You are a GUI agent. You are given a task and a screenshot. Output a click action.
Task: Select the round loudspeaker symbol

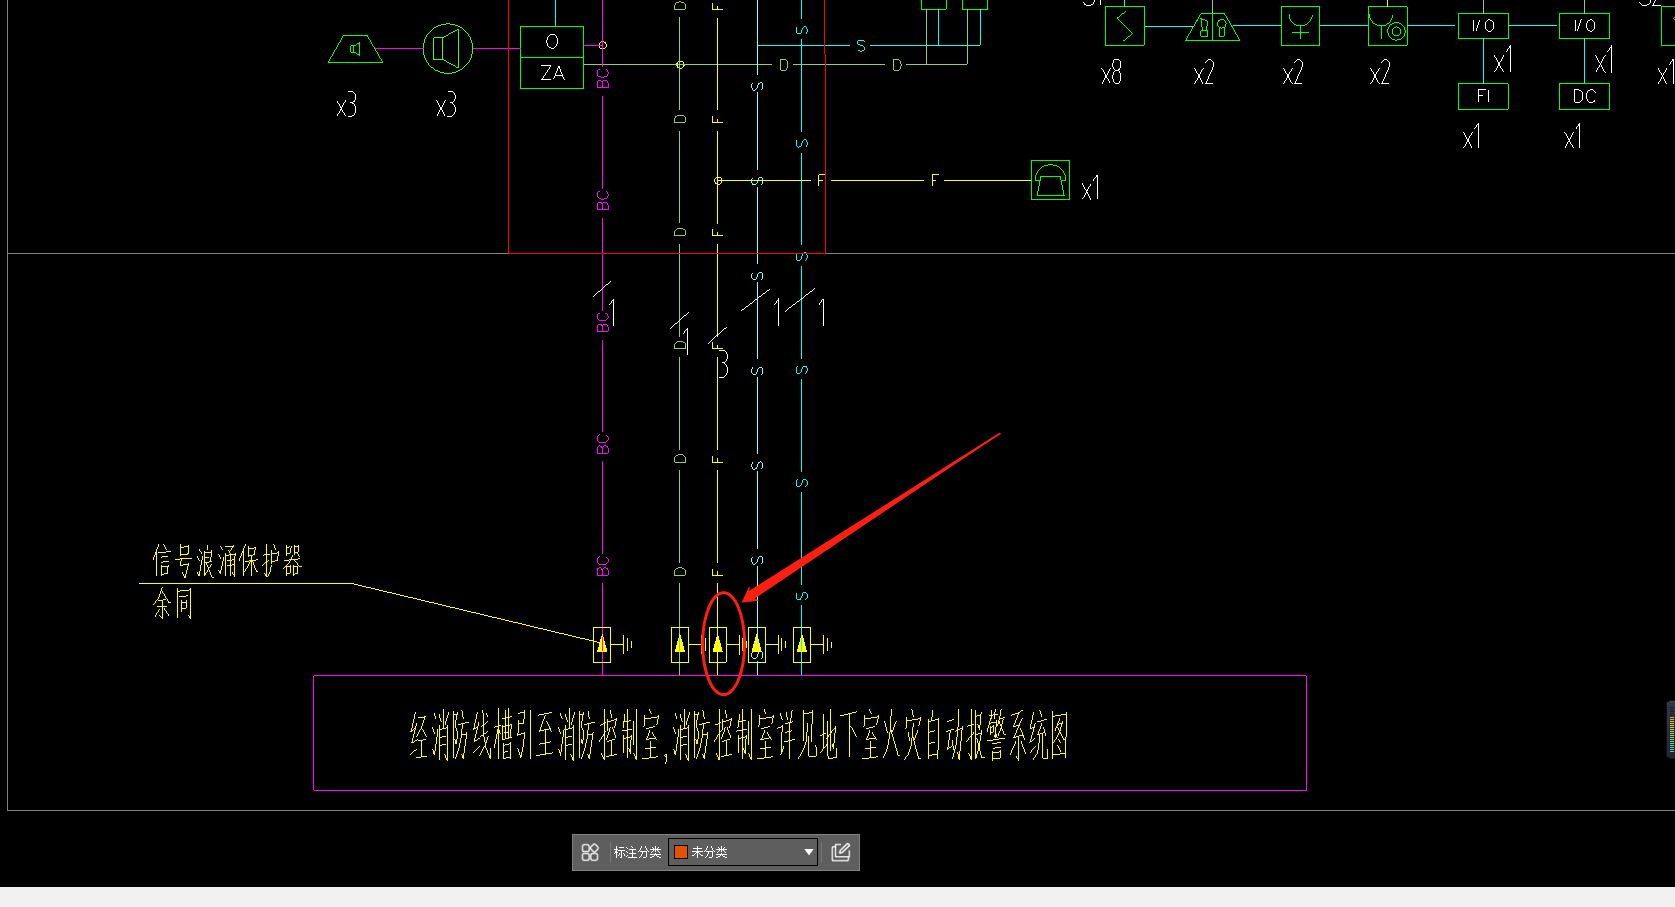tap(447, 48)
